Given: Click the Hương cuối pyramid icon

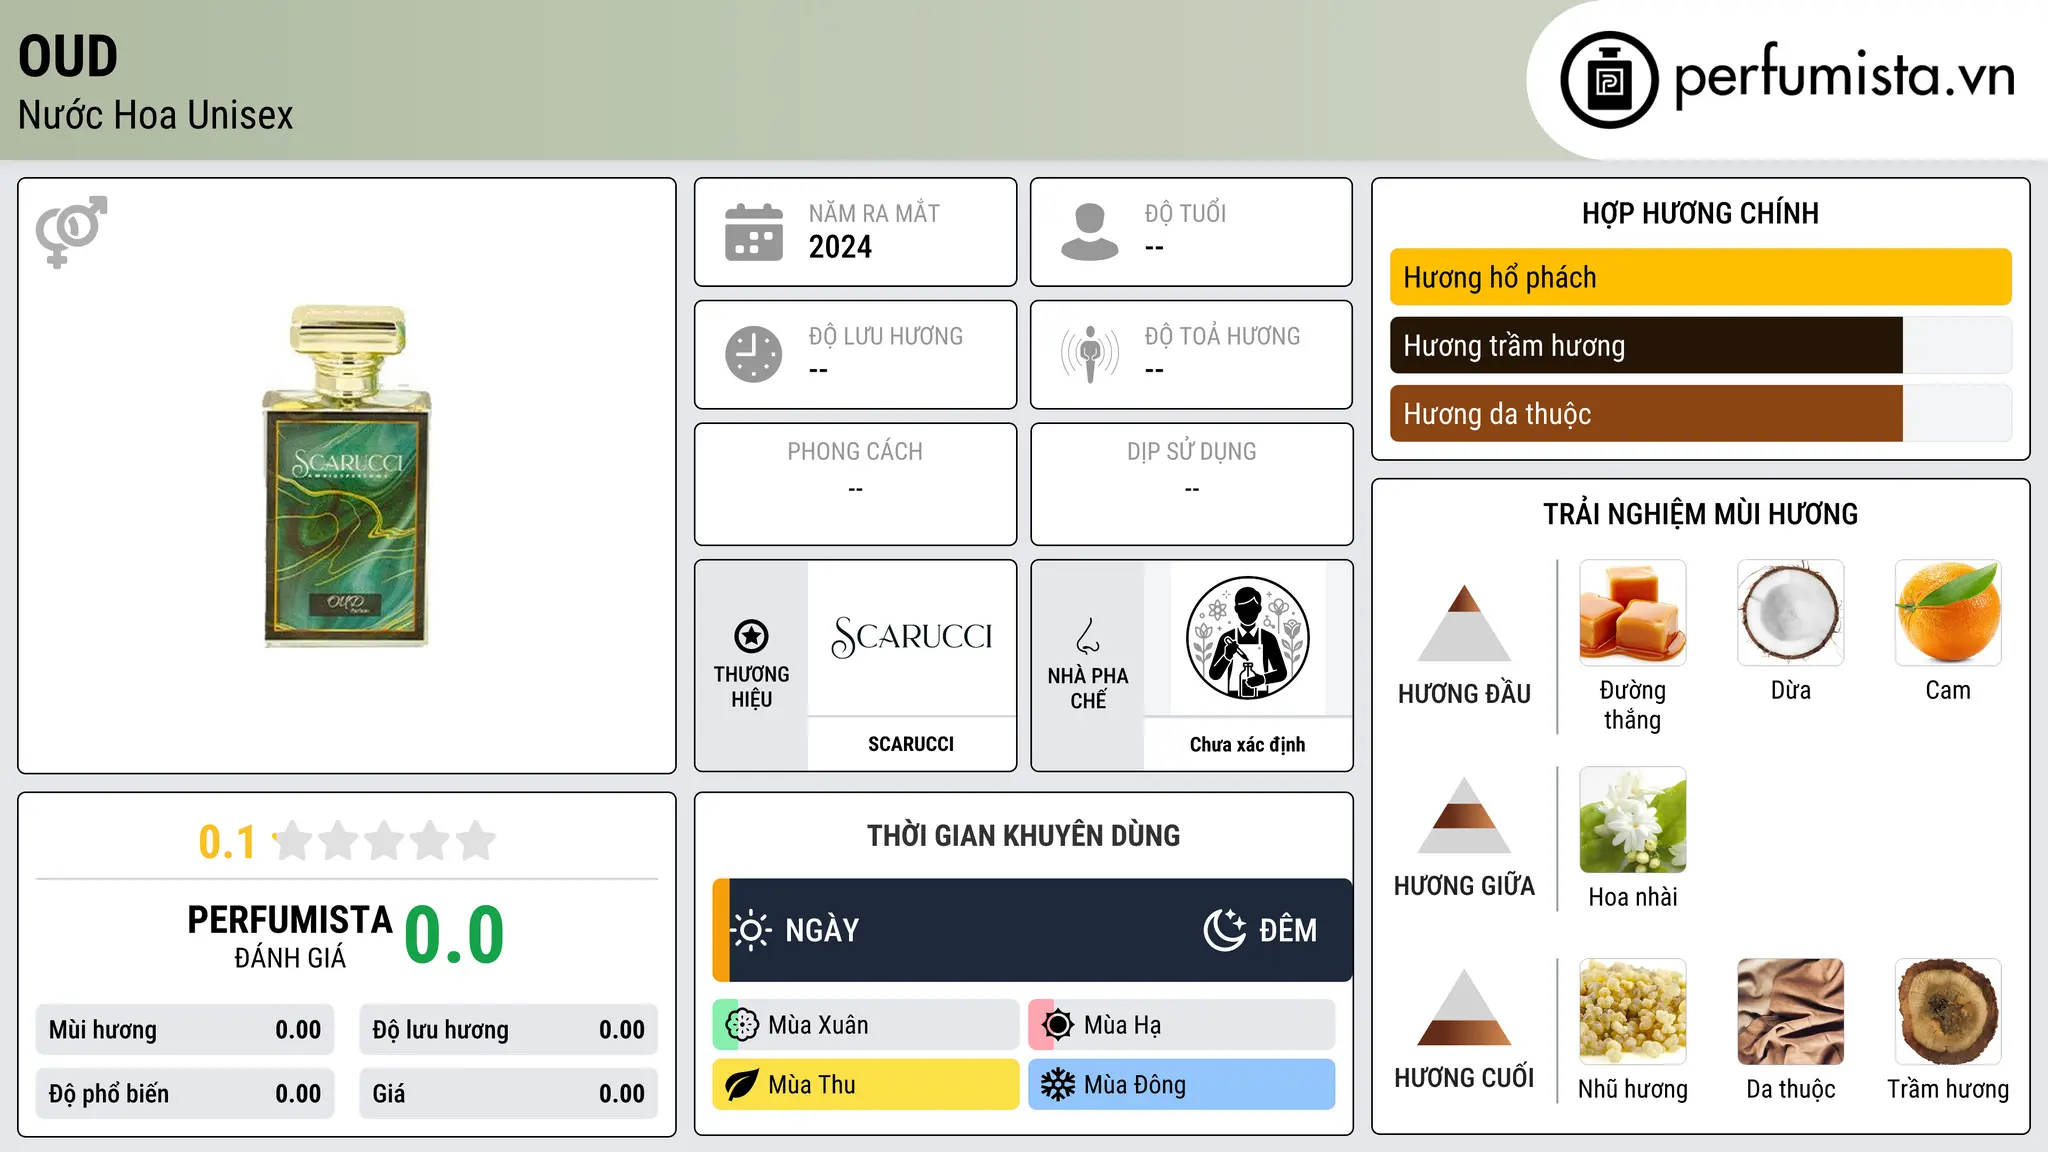Looking at the screenshot, I should tap(1464, 1007).
